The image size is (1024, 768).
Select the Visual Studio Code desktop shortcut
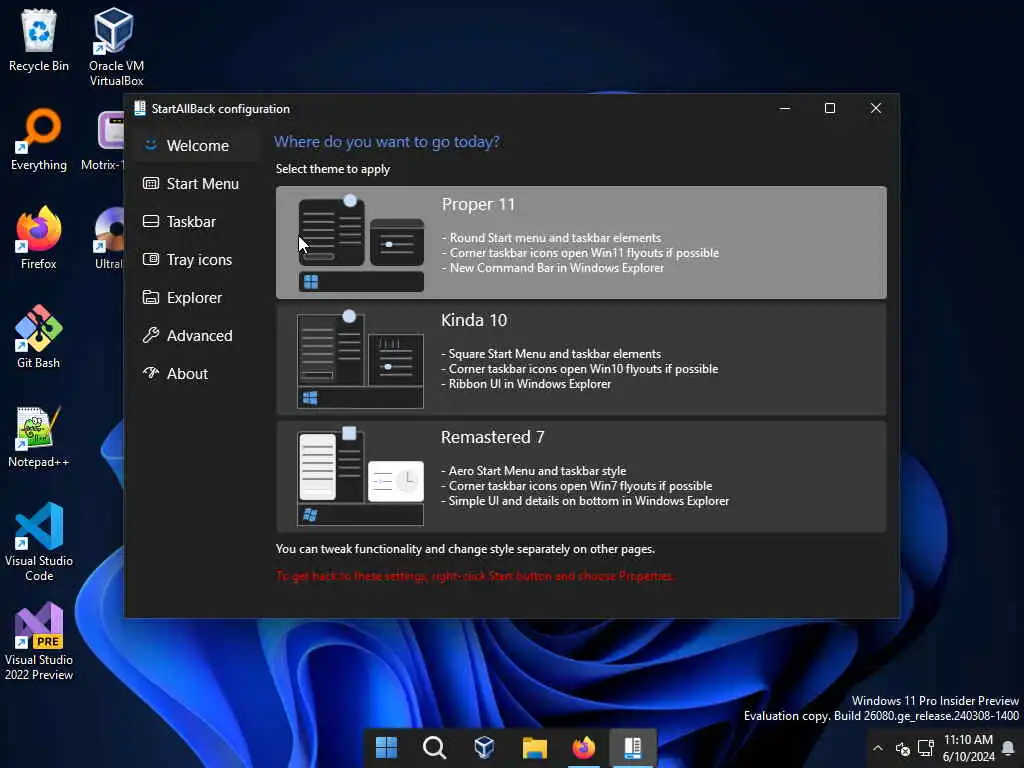coord(39,541)
